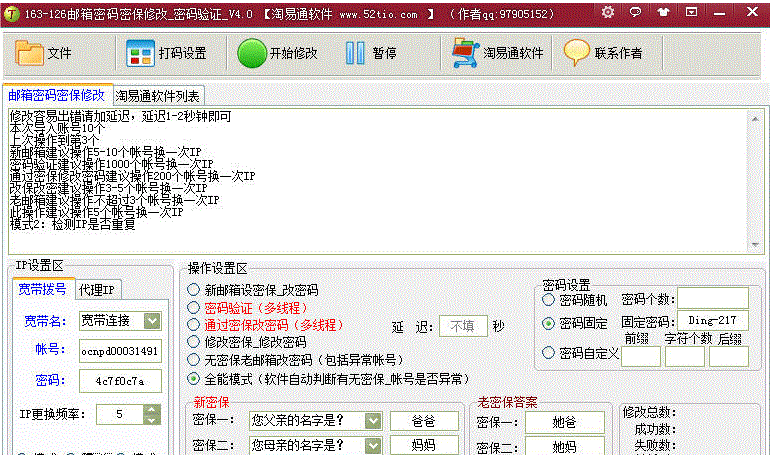770x455 pixels.
Task: Click the 联系作者 chat bubble icon
Action: click(576, 53)
